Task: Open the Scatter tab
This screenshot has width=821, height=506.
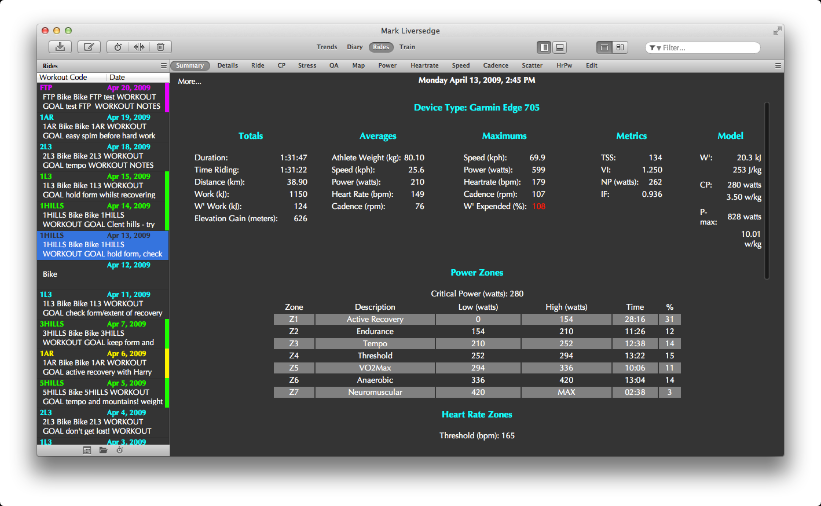Action: click(x=532, y=66)
